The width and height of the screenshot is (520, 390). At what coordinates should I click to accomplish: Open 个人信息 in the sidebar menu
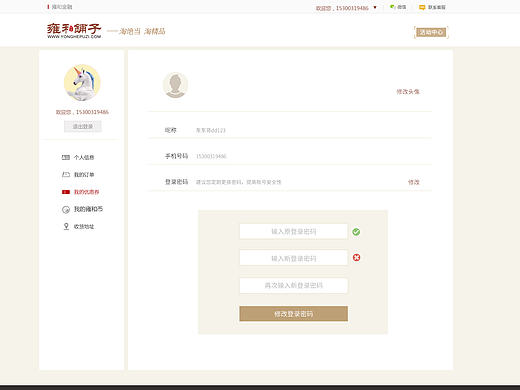click(x=78, y=157)
